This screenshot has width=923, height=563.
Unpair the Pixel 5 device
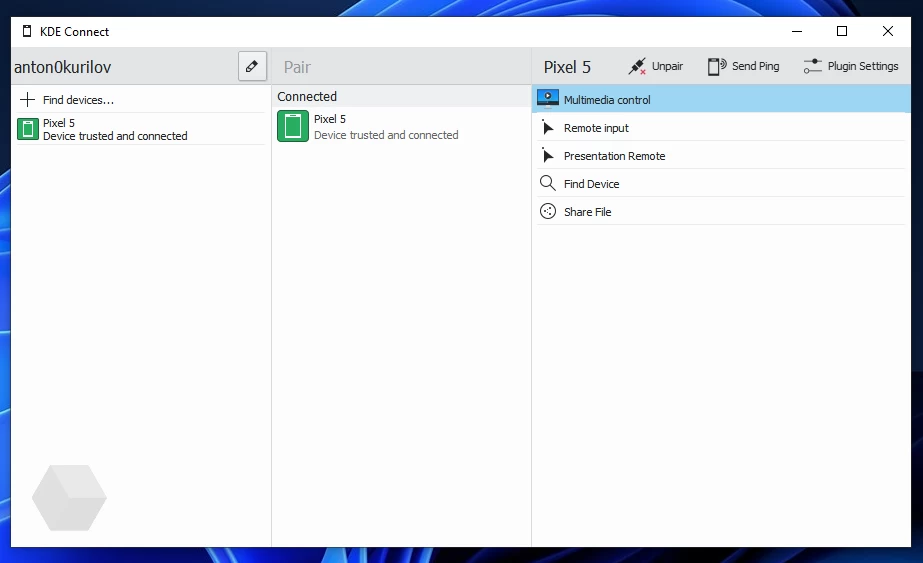(x=656, y=67)
